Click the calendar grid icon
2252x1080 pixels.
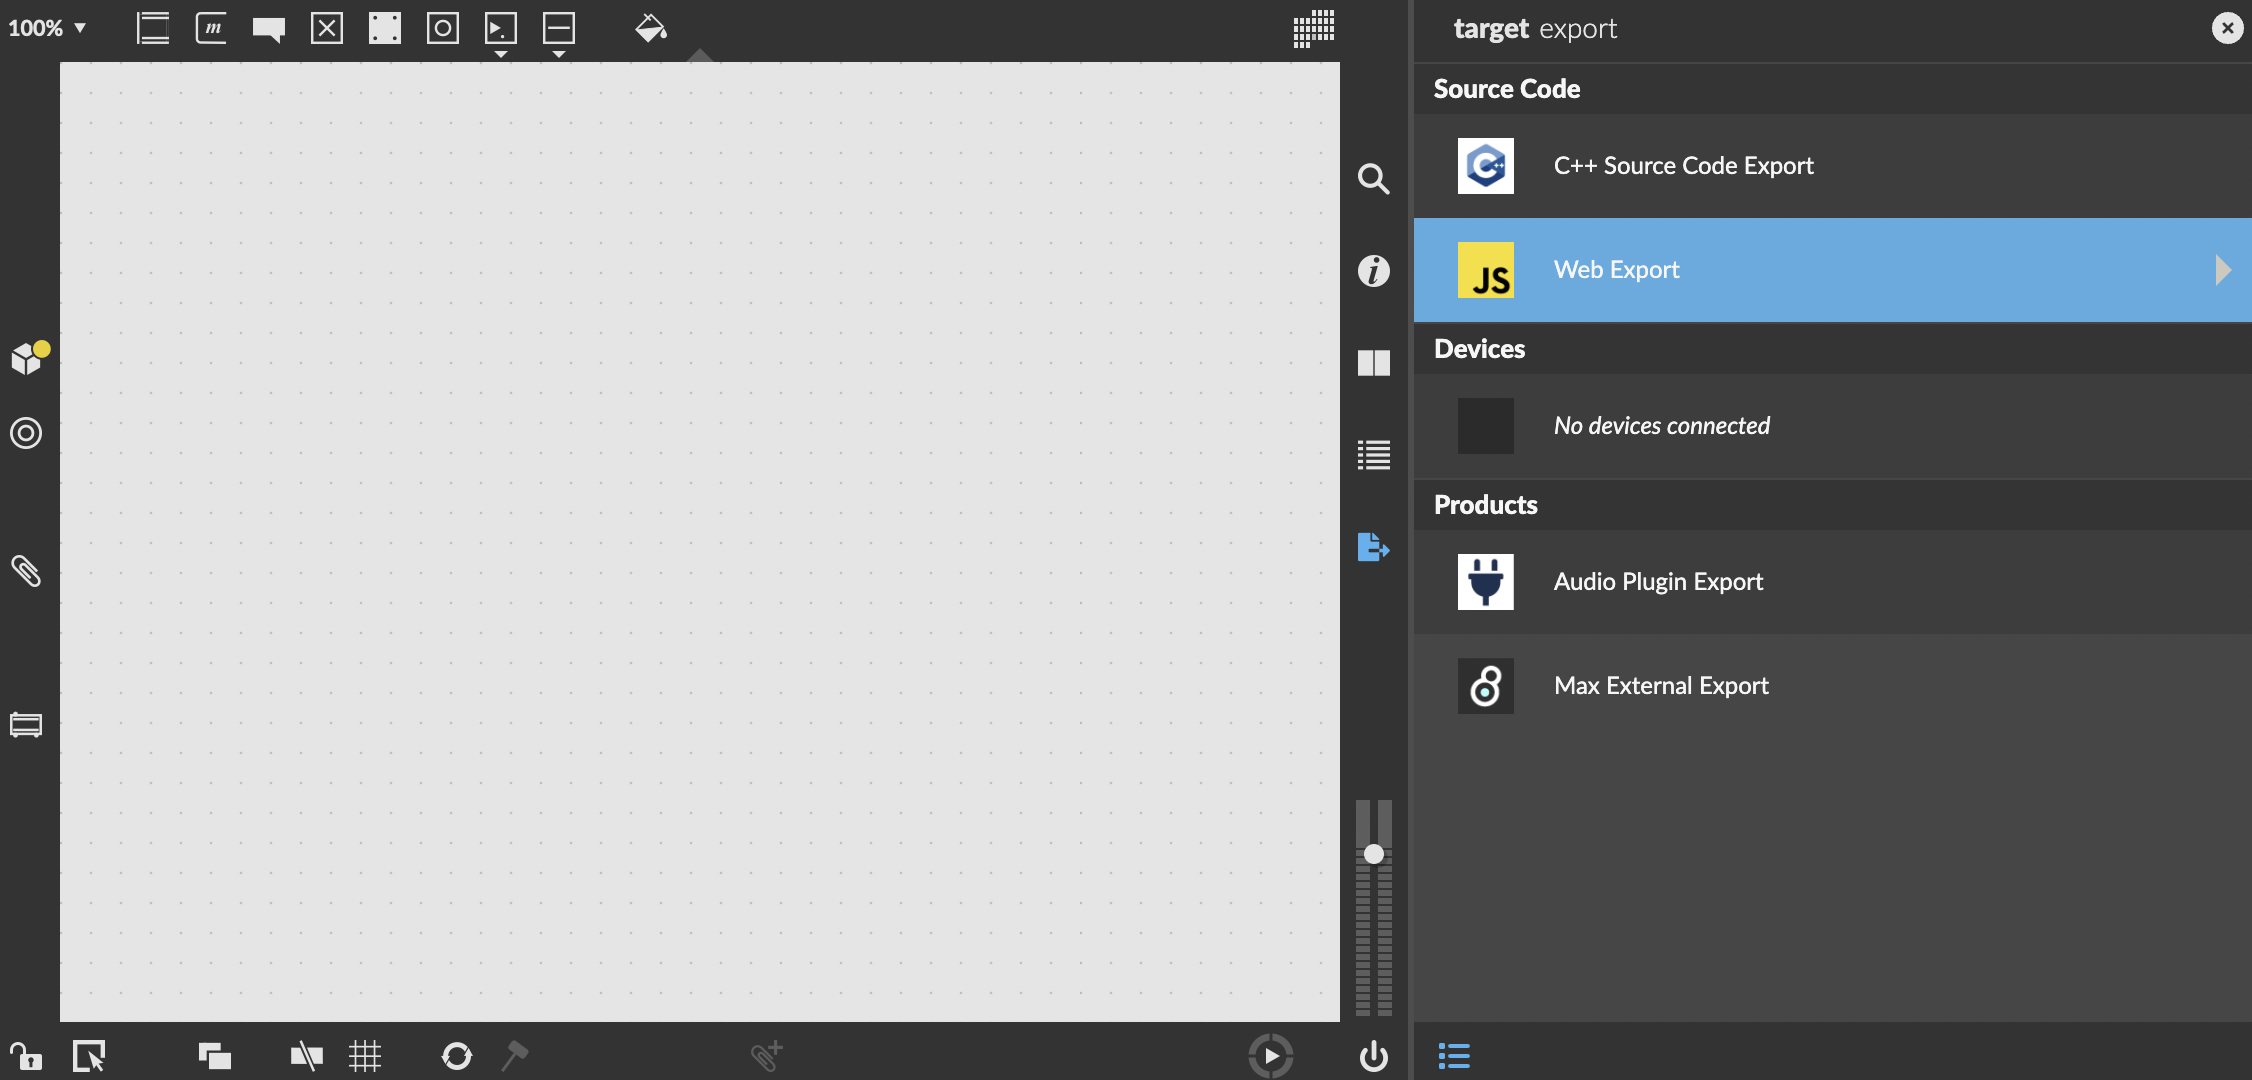pyautogui.click(x=1313, y=28)
